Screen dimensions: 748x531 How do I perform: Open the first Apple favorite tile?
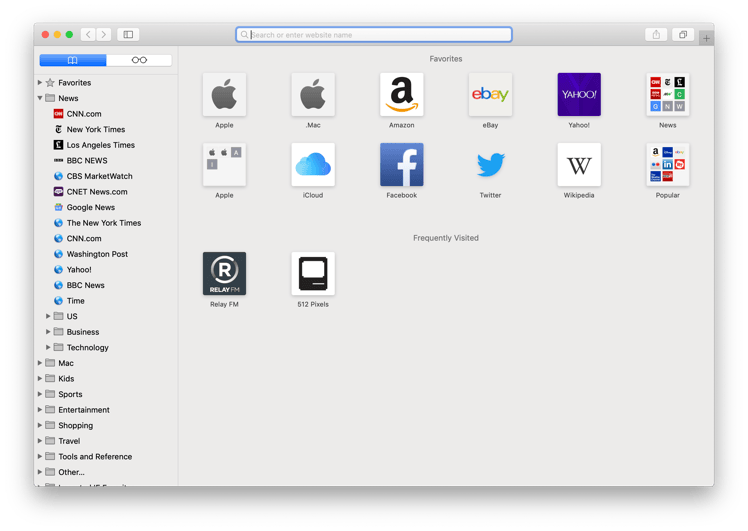click(224, 94)
